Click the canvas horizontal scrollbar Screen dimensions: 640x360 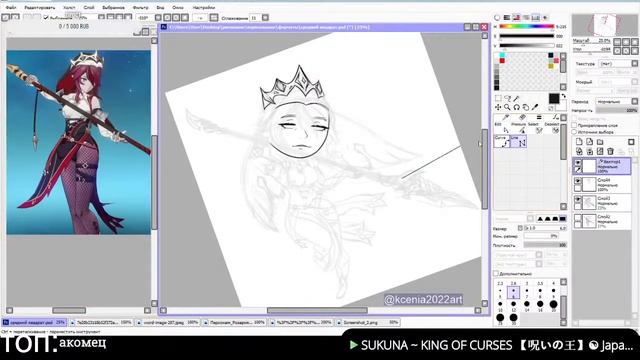pyautogui.click(x=317, y=311)
